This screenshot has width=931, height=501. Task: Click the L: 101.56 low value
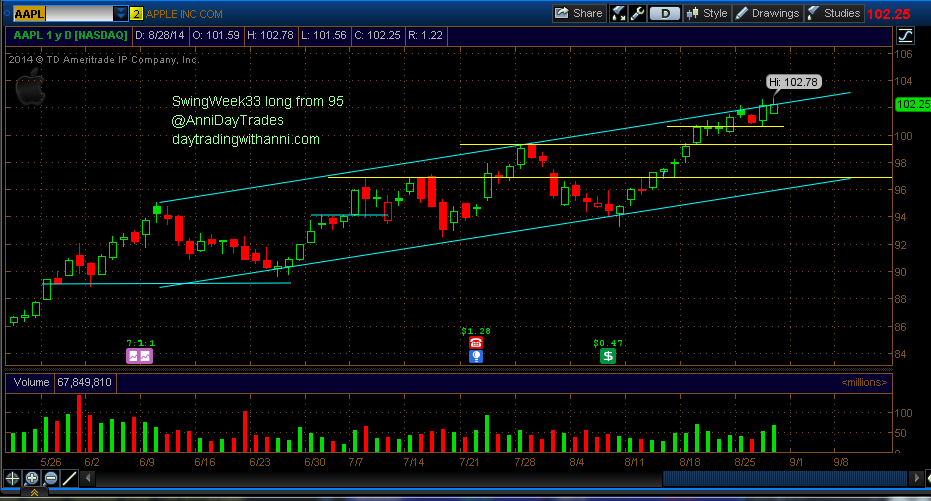coord(324,36)
